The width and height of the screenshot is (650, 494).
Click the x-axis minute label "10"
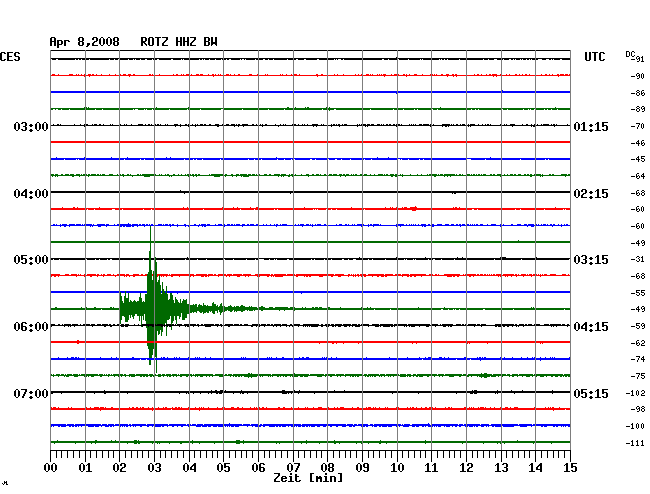point(397,468)
